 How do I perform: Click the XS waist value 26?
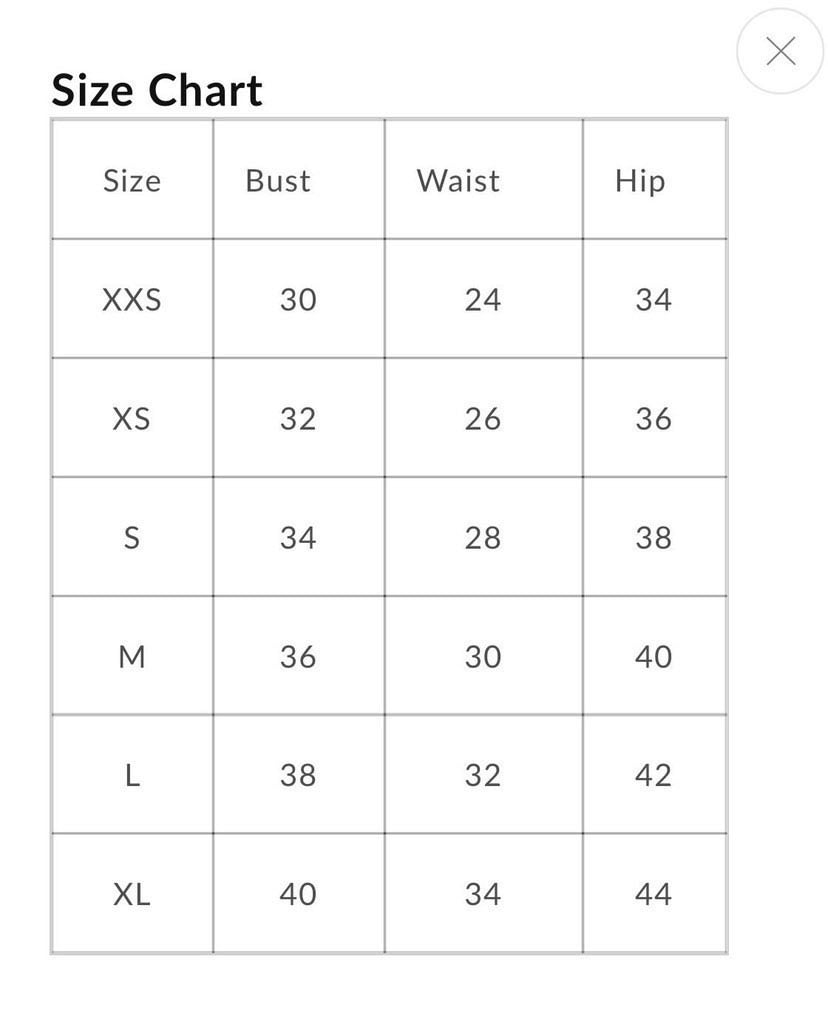(x=482, y=419)
